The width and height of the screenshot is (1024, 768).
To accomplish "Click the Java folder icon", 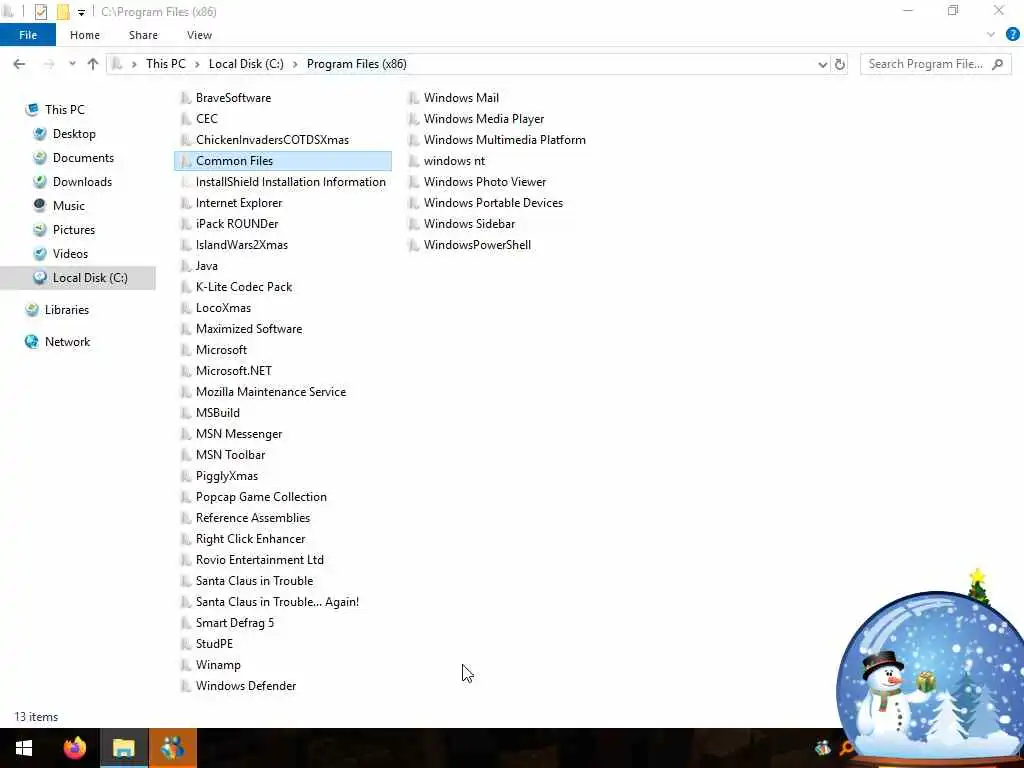I will click(x=186, y=266).
